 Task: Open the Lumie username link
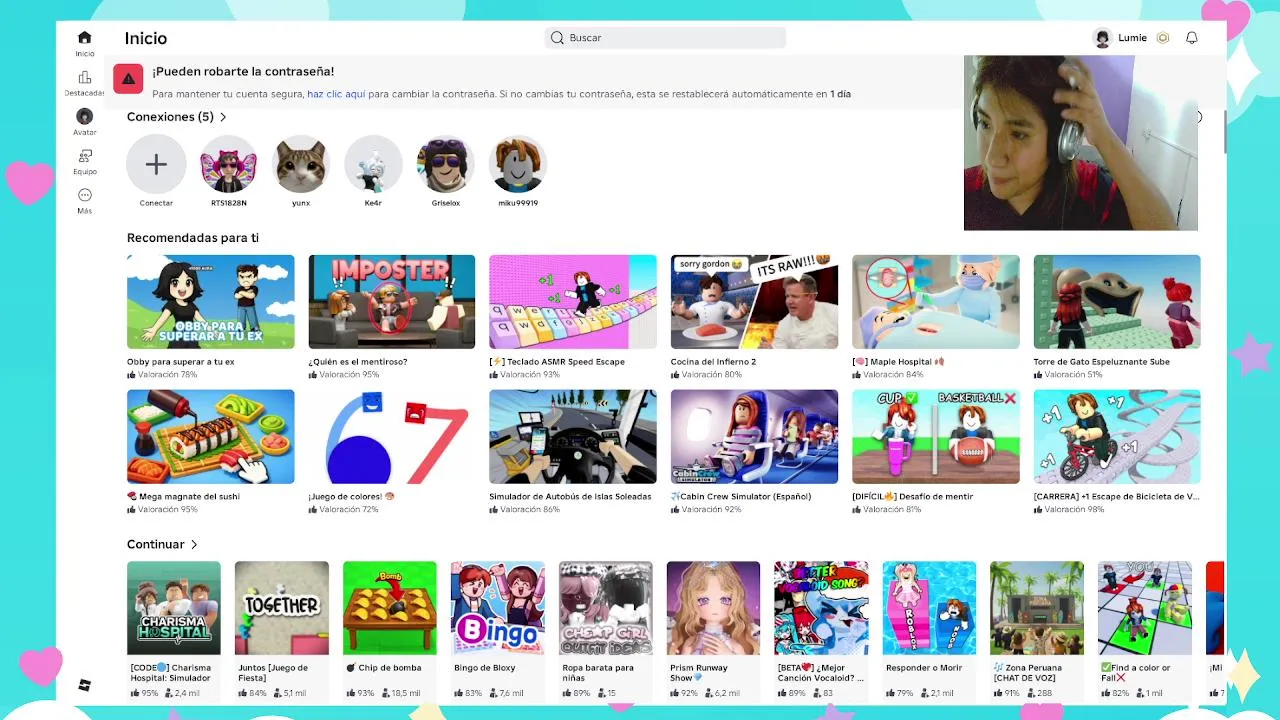point(1132,38)
